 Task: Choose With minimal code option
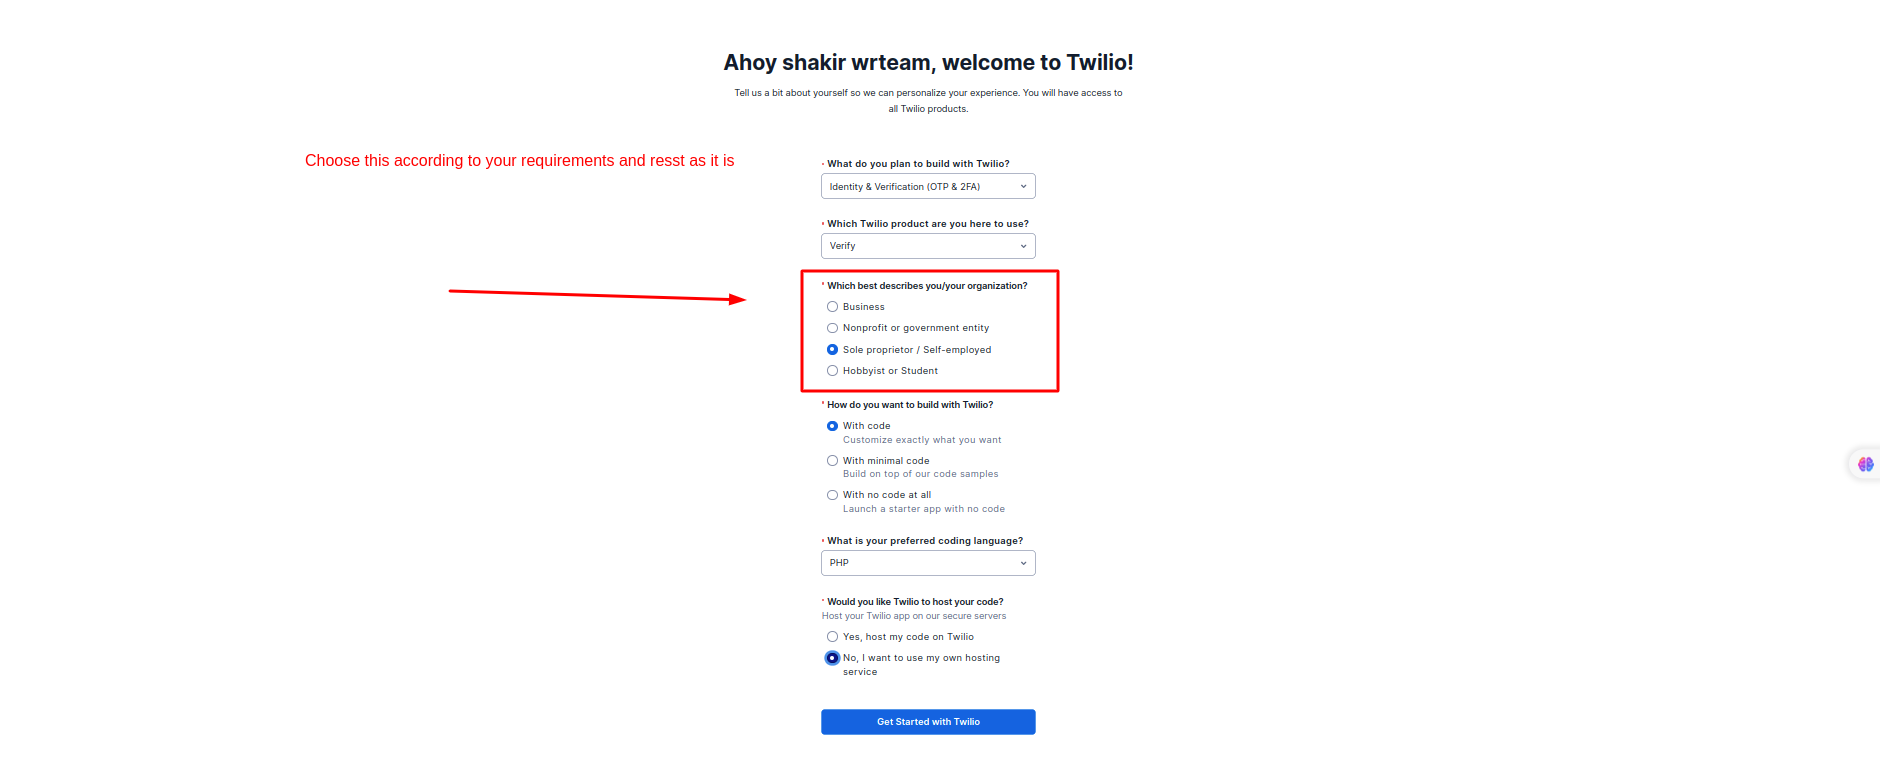pyautogui.click(x=832, y=460)
